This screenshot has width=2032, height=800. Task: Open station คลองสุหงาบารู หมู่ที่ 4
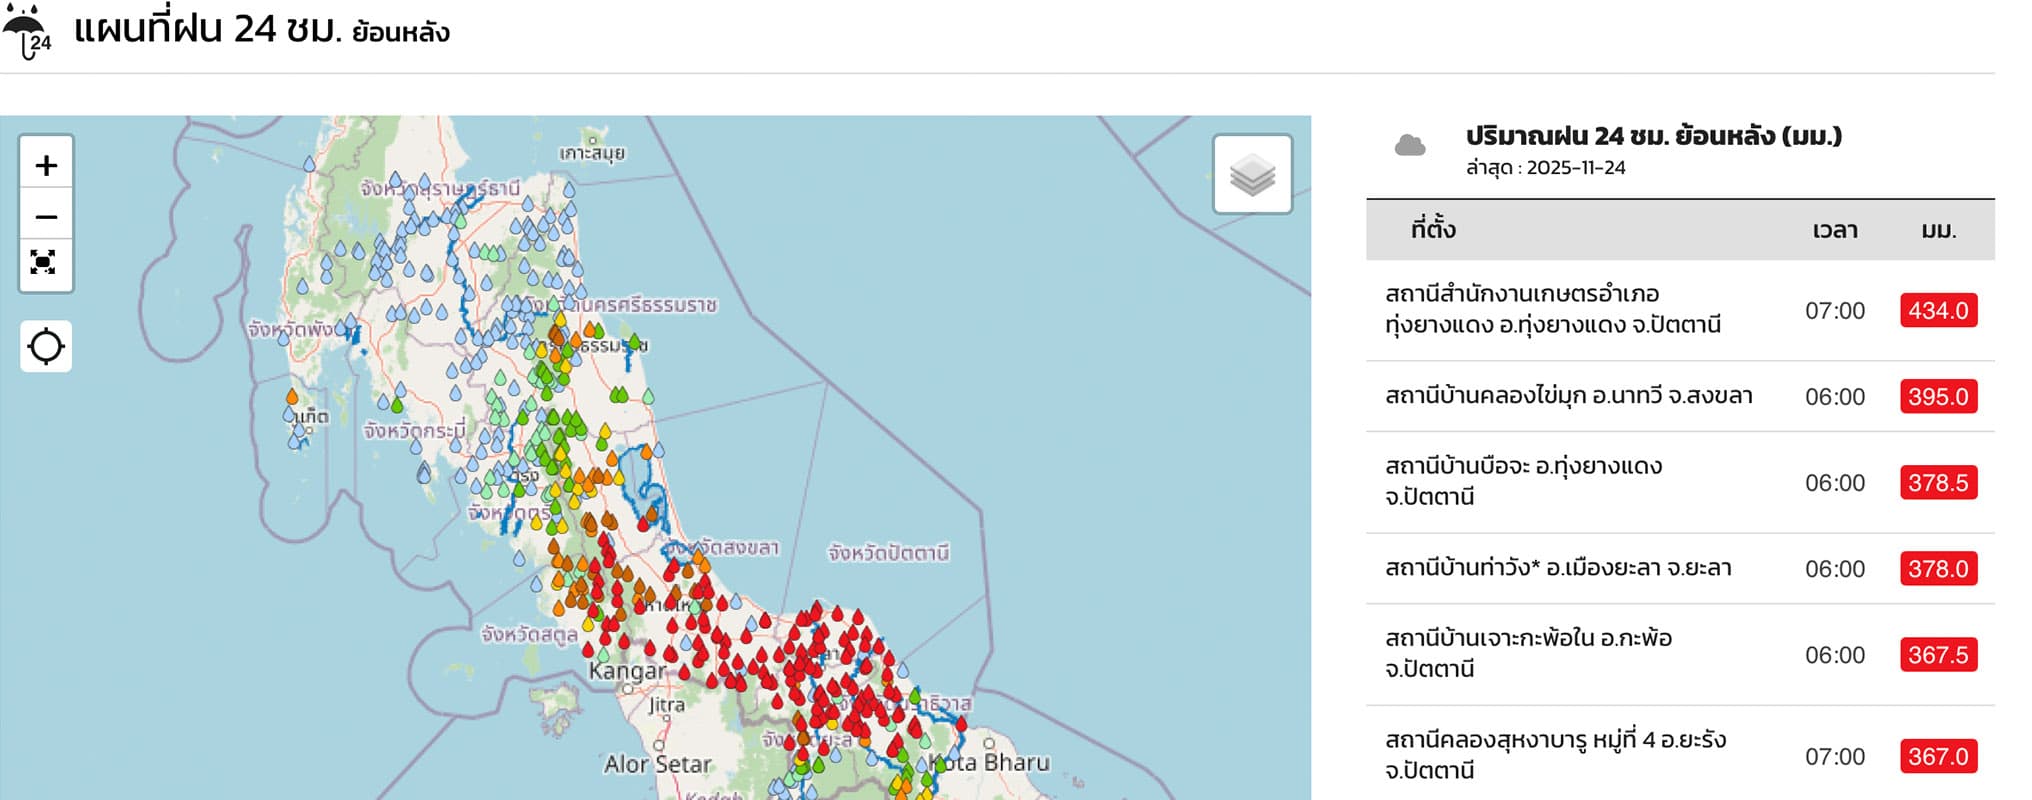[1555, 755]
